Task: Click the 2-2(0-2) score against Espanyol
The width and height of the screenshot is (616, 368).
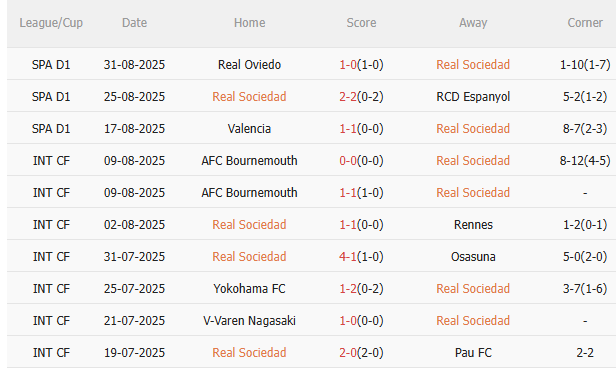Action: coord(361,97)
